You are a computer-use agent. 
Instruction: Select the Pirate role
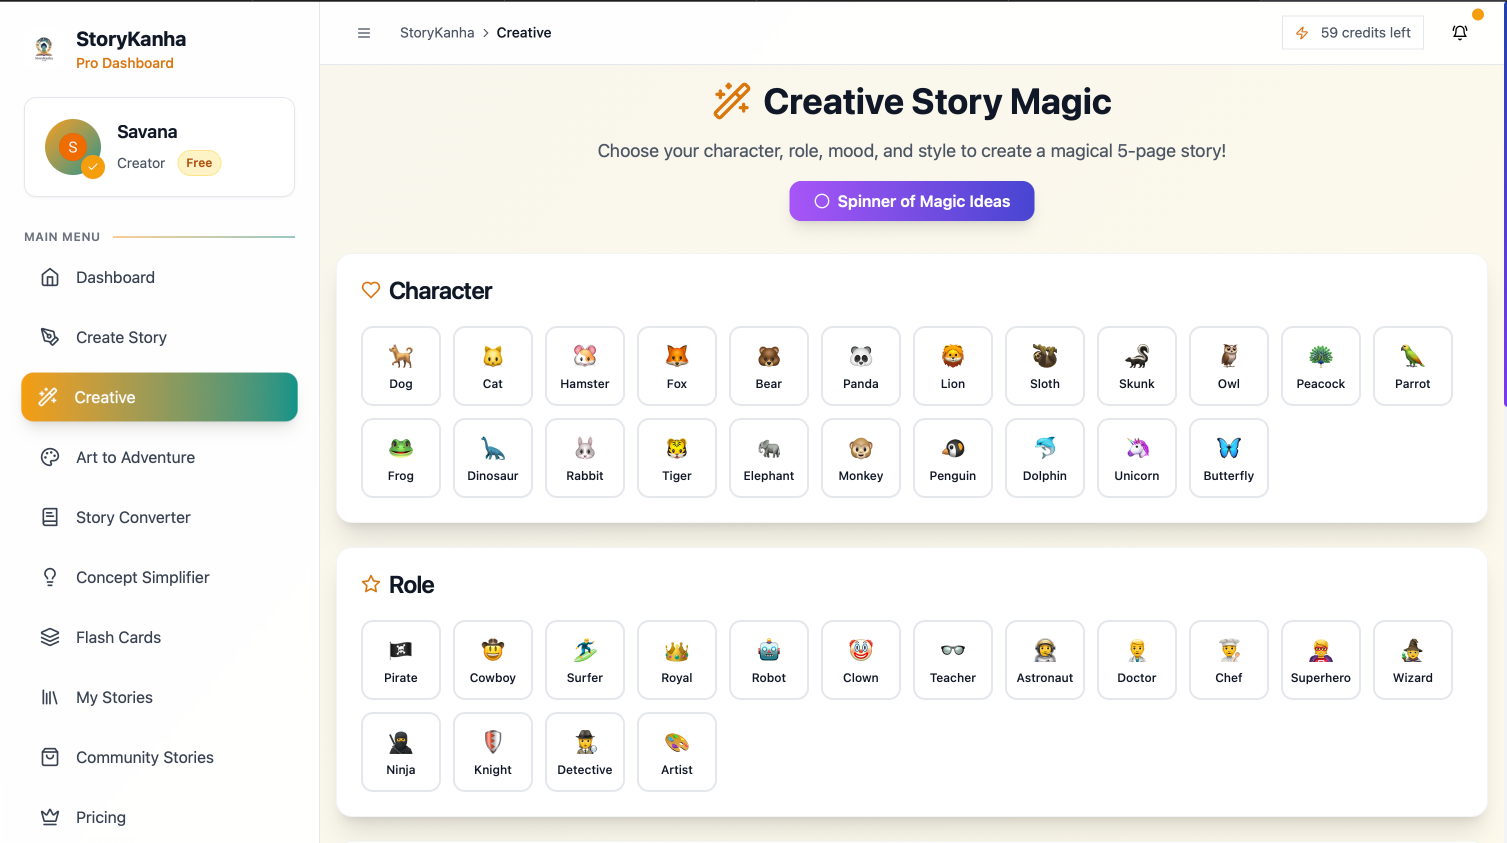[401, 660]
